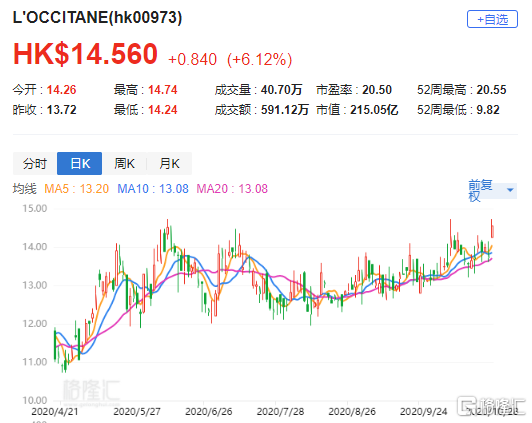Switch to 分时 intraday chart tab
532x423 pixels.
(x=35, y=164)
